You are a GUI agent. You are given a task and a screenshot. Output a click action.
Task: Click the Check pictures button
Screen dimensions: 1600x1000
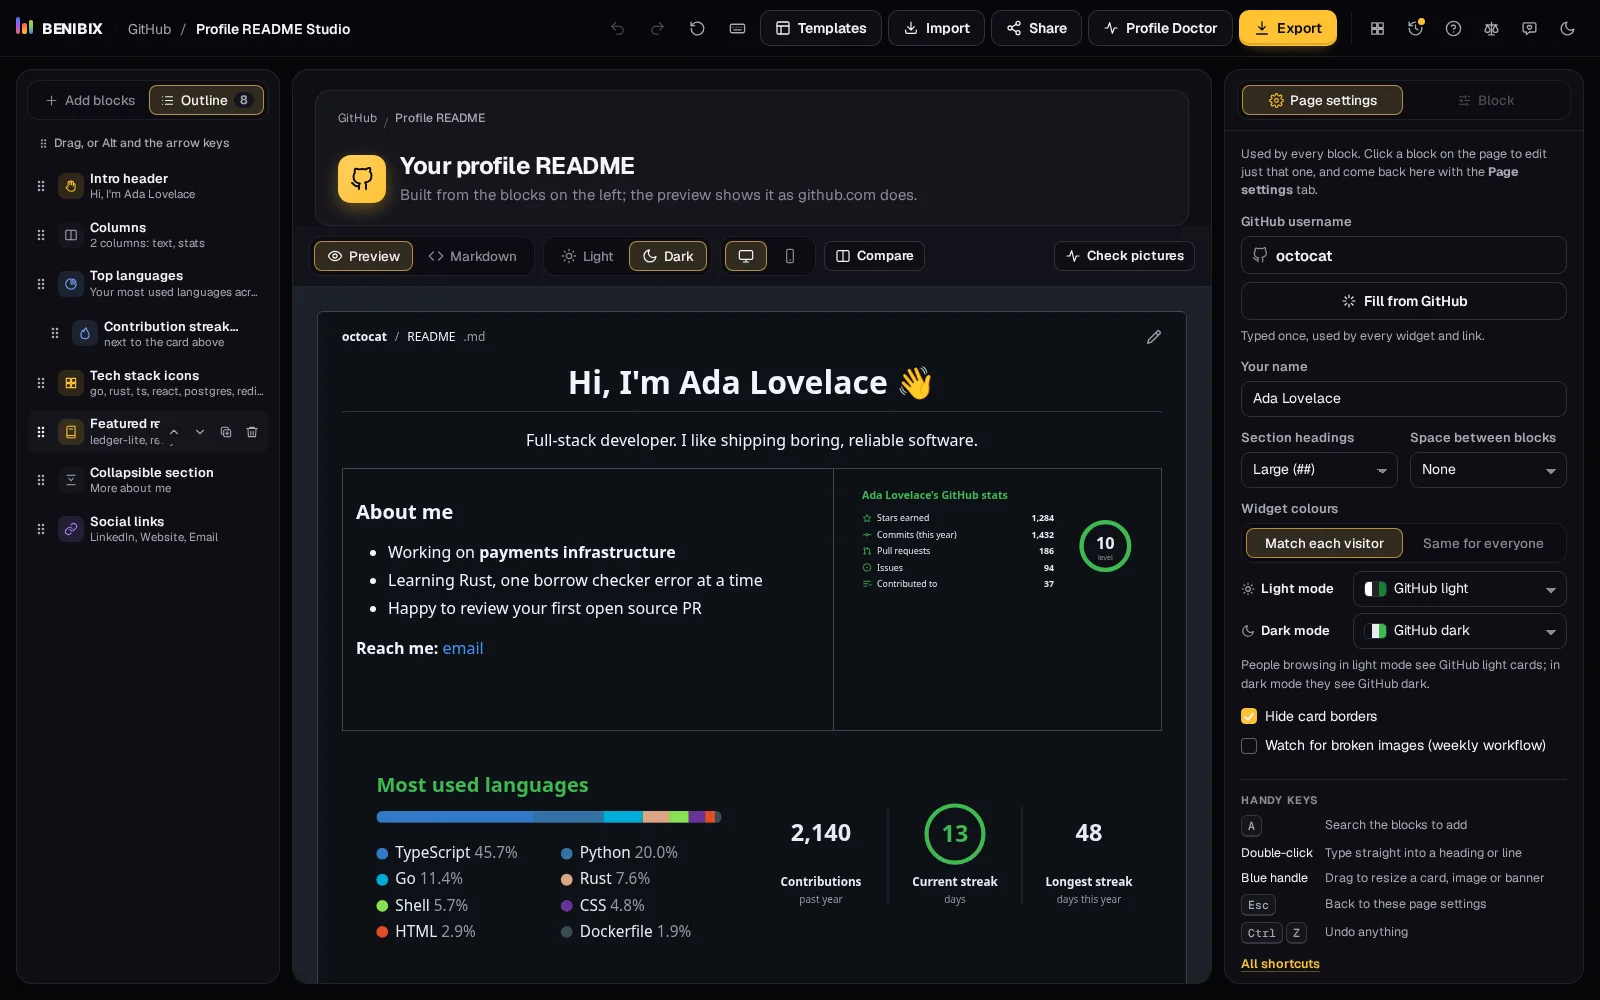[1124, 256]
